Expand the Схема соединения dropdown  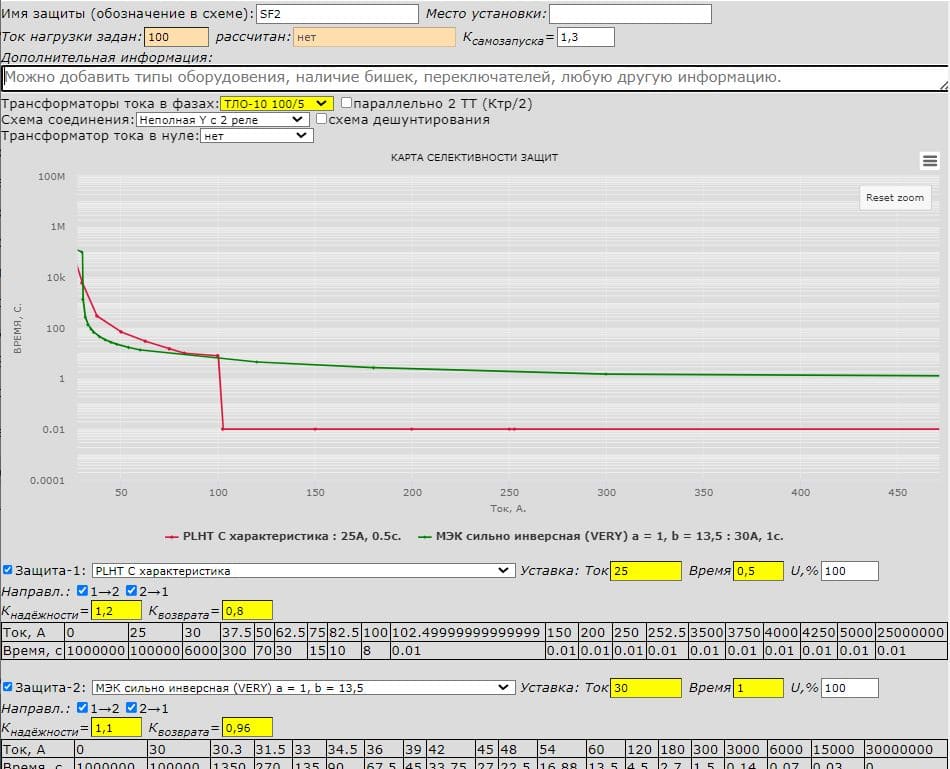[x=222, y=119]
